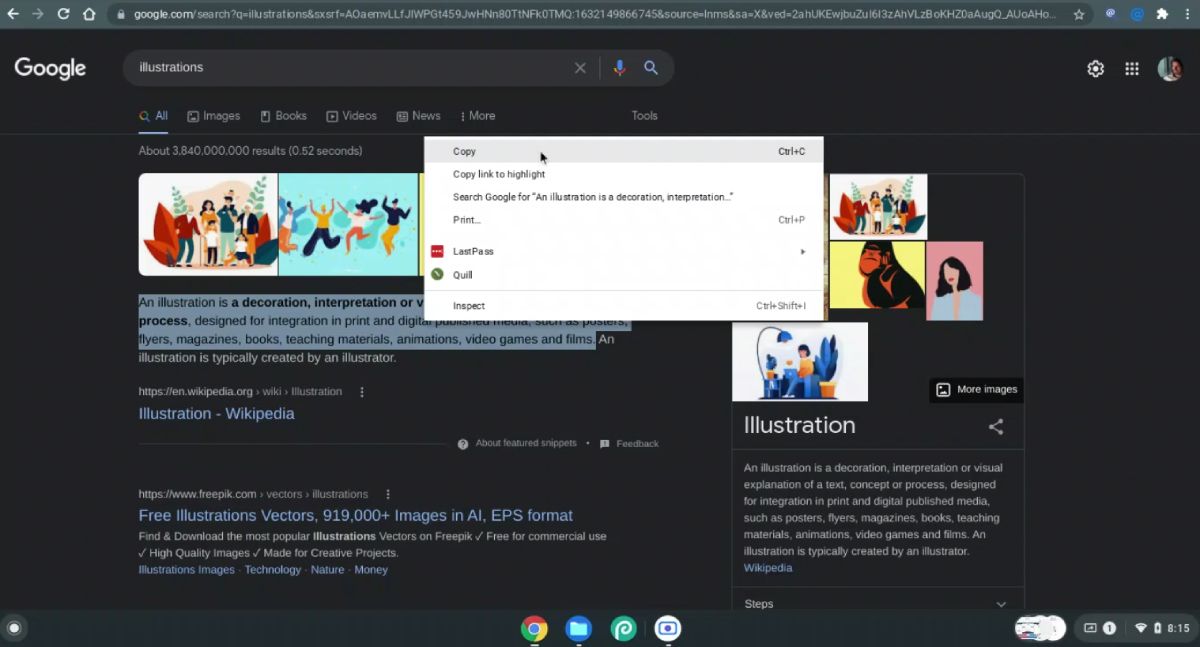Screen dimensions: 1200x647
Task: Click the search magnifier icon
Action: [651, 67]
